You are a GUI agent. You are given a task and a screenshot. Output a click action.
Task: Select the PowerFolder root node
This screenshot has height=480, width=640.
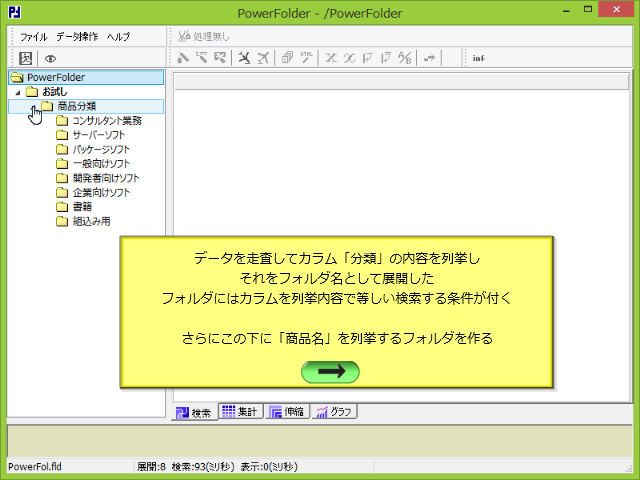86,77
